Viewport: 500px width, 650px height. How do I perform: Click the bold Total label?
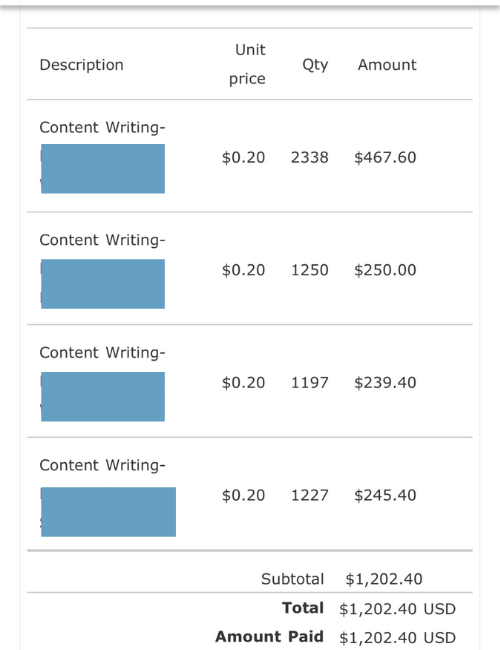(x=303, y=608)
